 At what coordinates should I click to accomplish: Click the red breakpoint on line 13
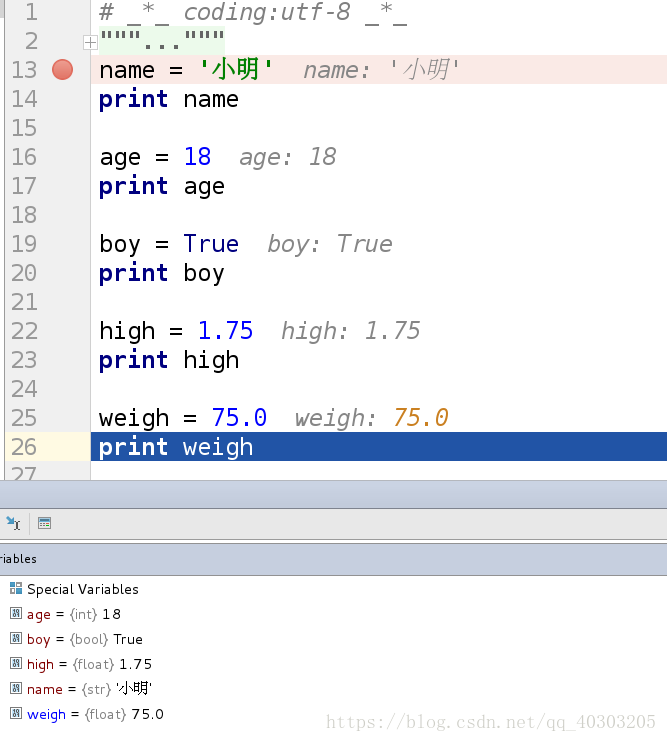62,70
